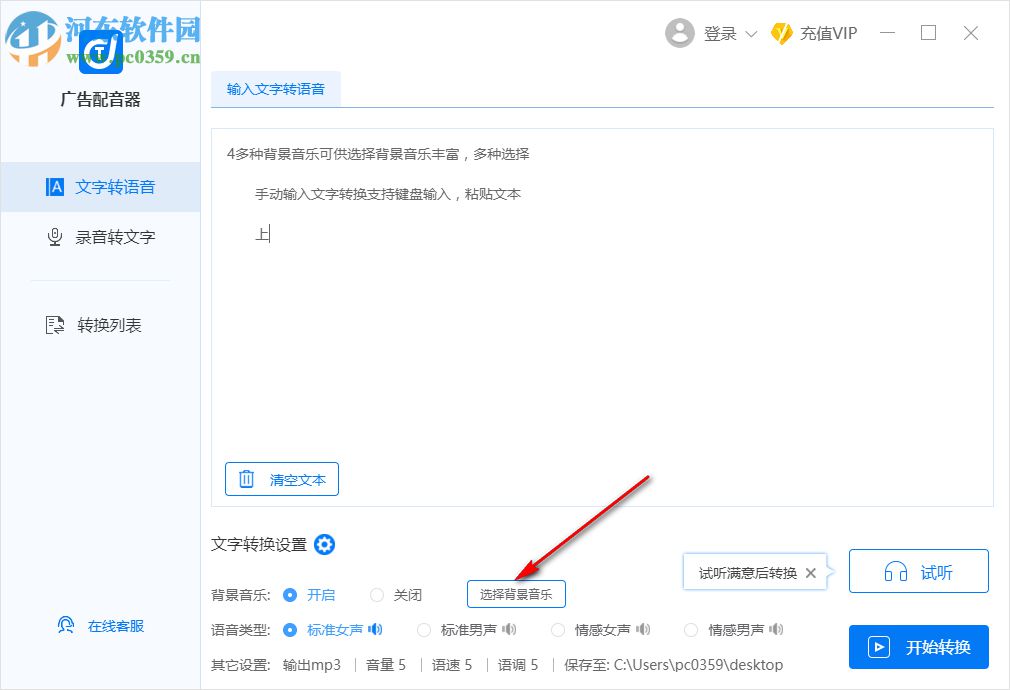The width and height of the screenshot is (1010, 690).
Task: Open 转换列表 via its document icon
Action: 55,324
